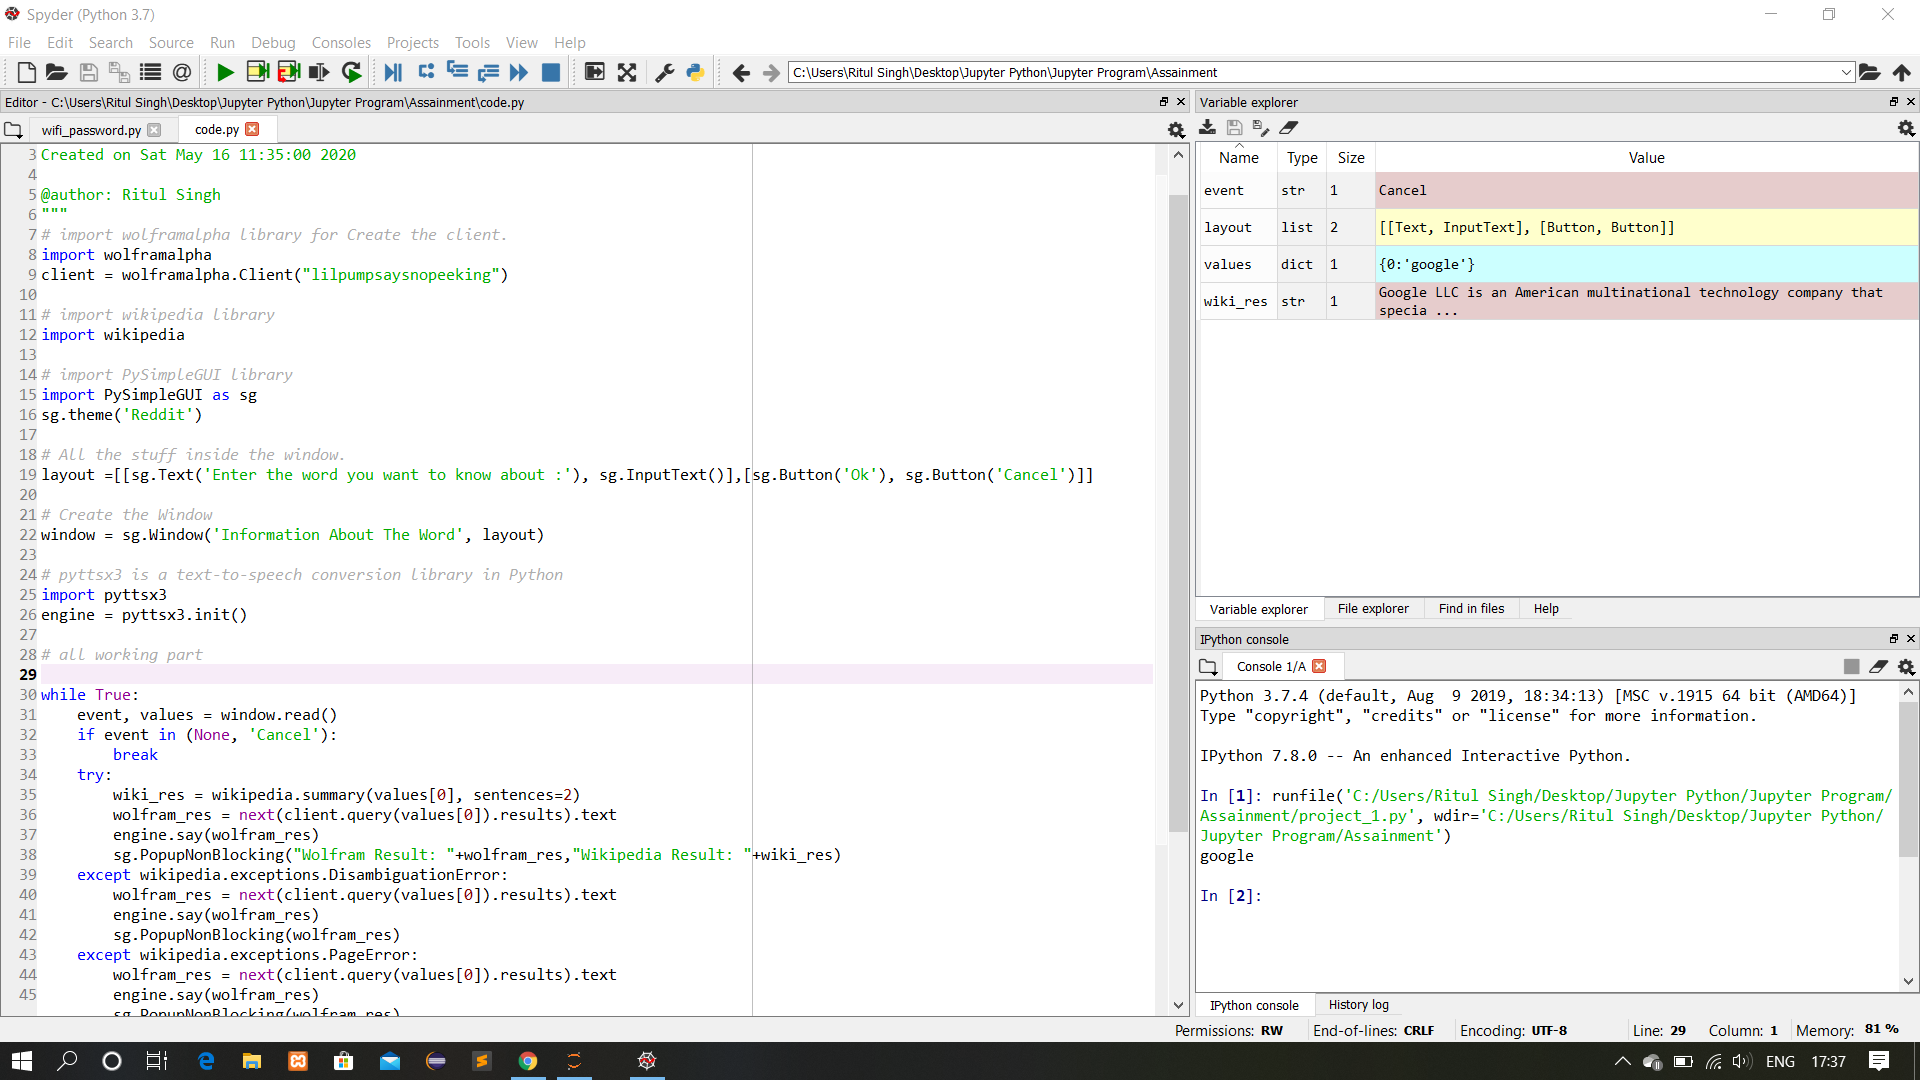This screenshot has height=1080, width=1920.
Task: Click the @ symbol finder icon
Action: click(x=182, y=72)
